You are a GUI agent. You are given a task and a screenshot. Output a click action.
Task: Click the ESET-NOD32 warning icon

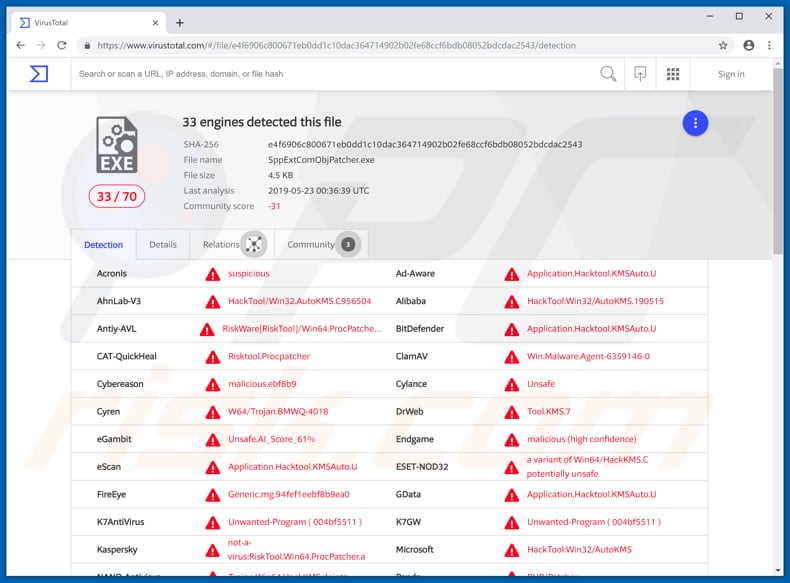coord(511,467)
